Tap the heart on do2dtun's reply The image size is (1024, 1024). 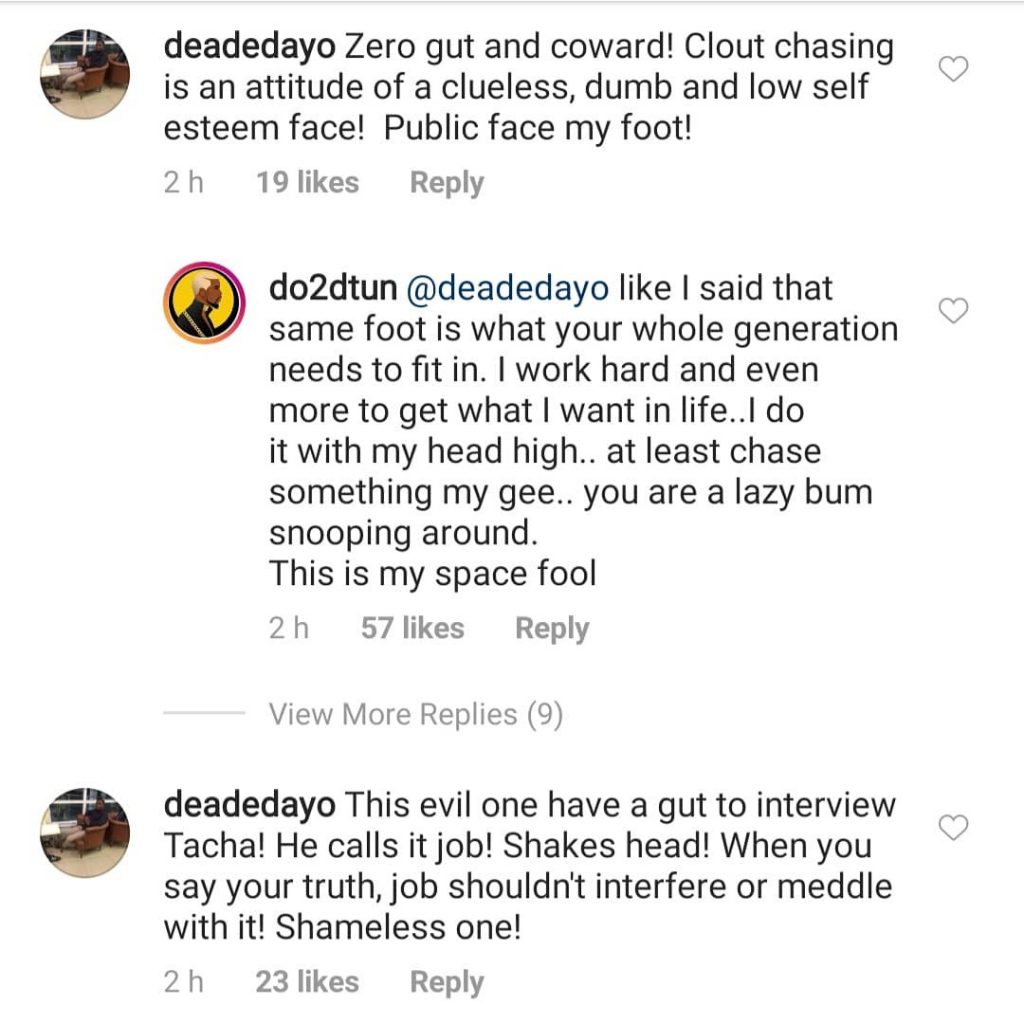coord(956,311)
